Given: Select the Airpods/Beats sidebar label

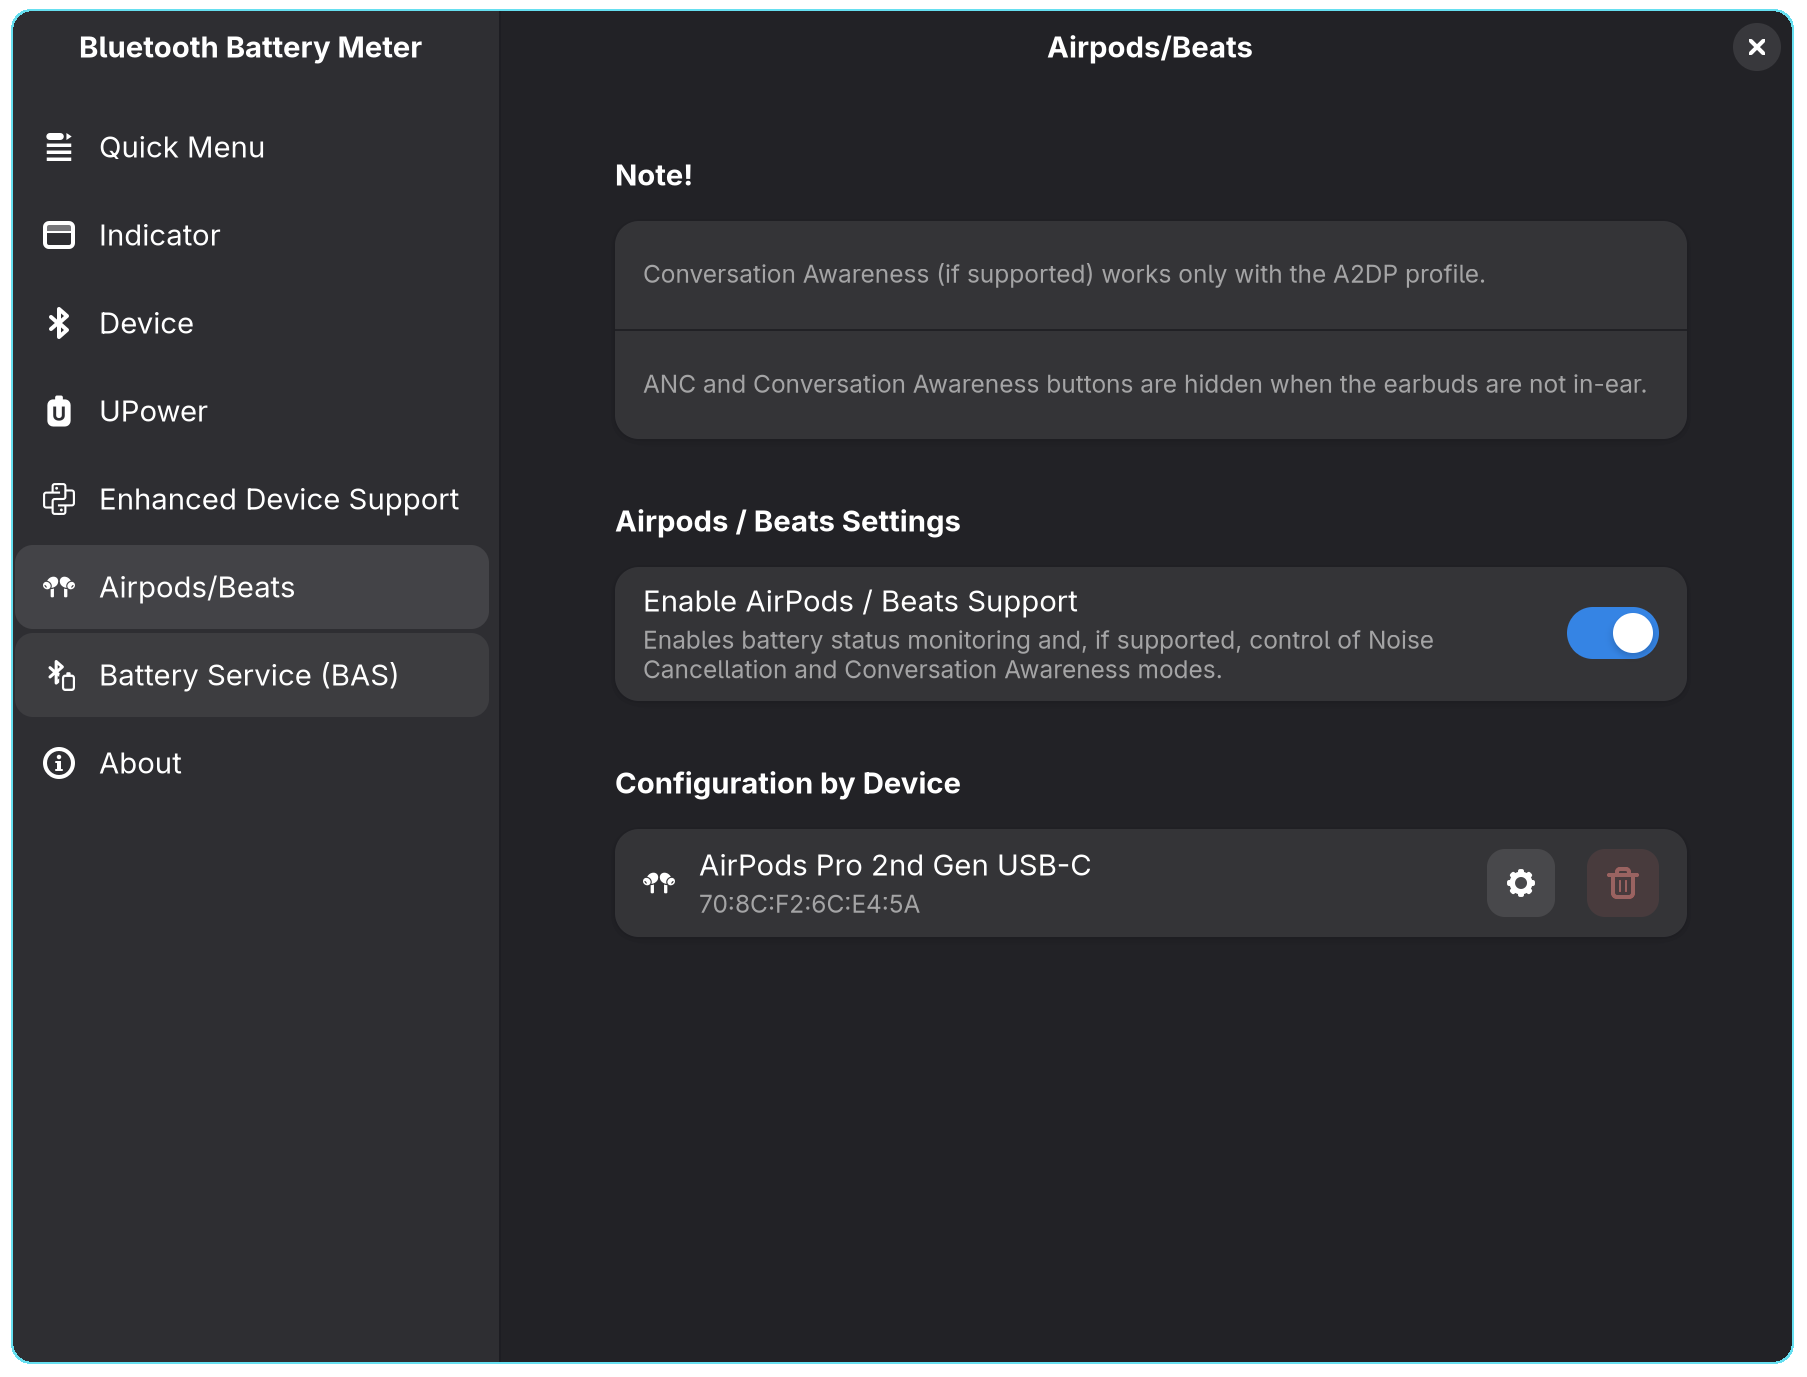Looking at the screenshot, I should (x=197, y=587).
